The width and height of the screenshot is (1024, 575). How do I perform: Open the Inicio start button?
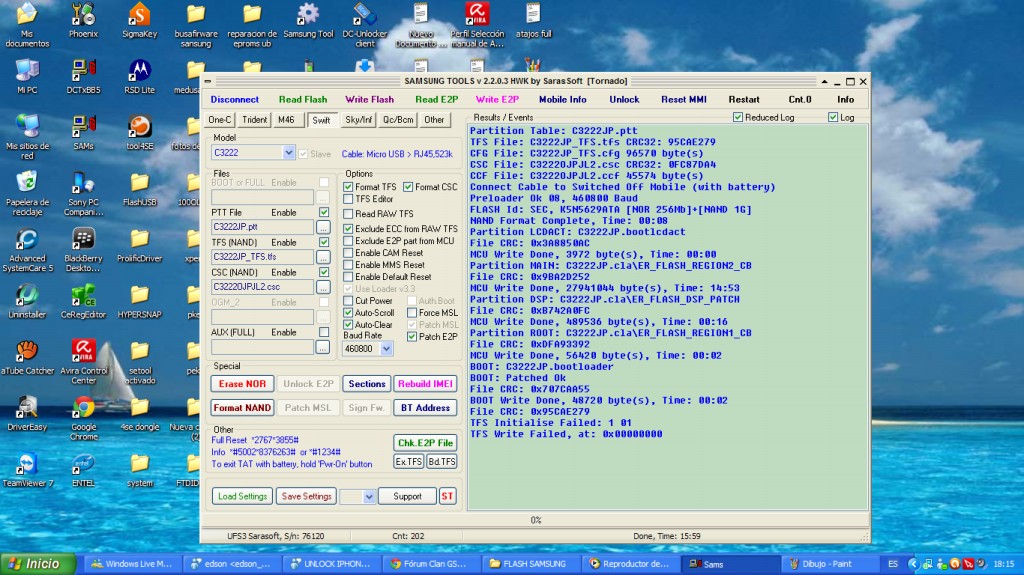coord(37,564)
